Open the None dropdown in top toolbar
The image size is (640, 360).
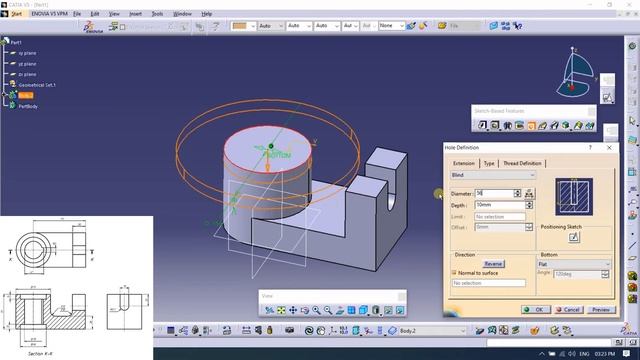pos(391,26)
